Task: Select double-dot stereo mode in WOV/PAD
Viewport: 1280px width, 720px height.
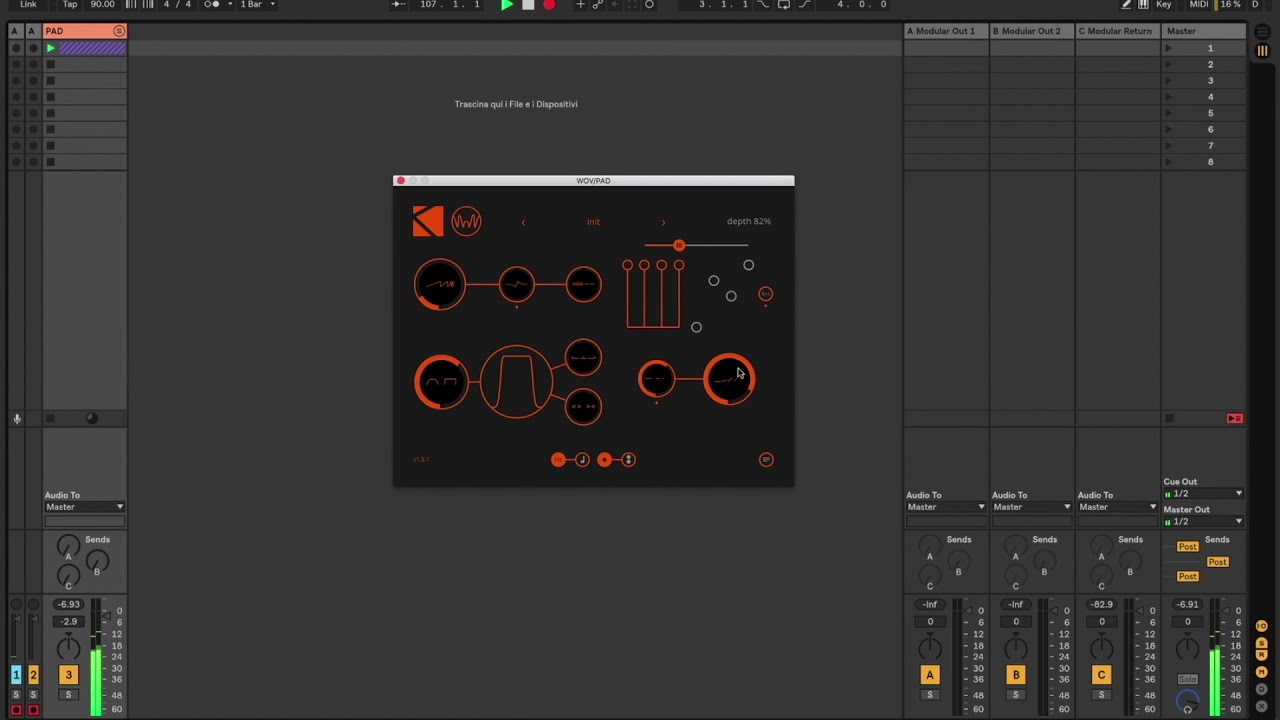Action: coord(628,460)
